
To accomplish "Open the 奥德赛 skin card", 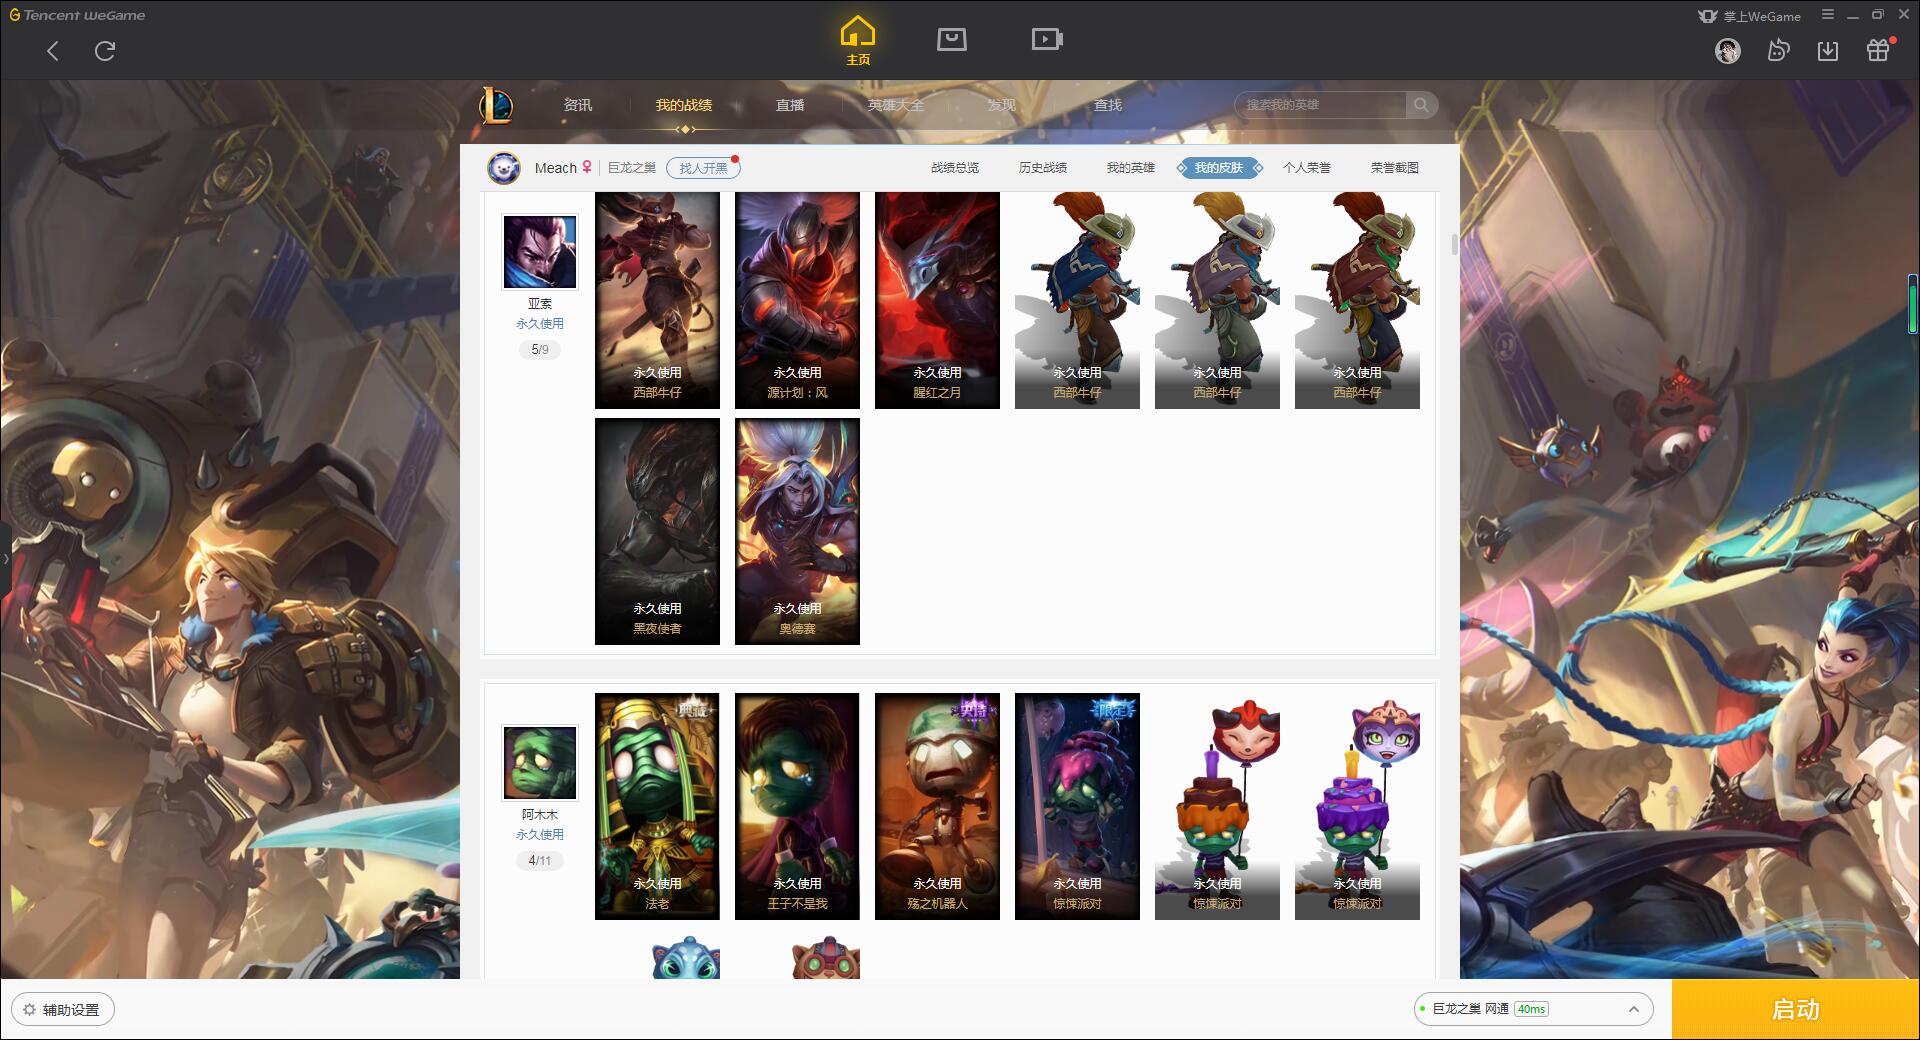I will [797, 531].
